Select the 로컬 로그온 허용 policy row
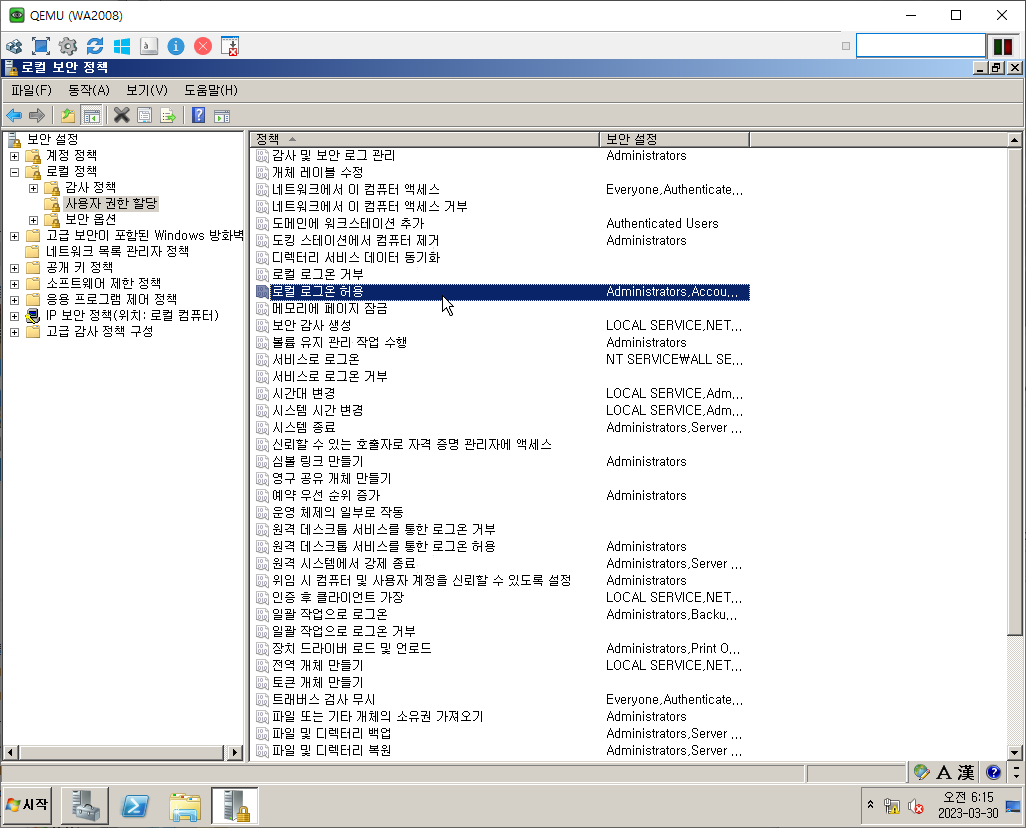 (x=503, y=292)
